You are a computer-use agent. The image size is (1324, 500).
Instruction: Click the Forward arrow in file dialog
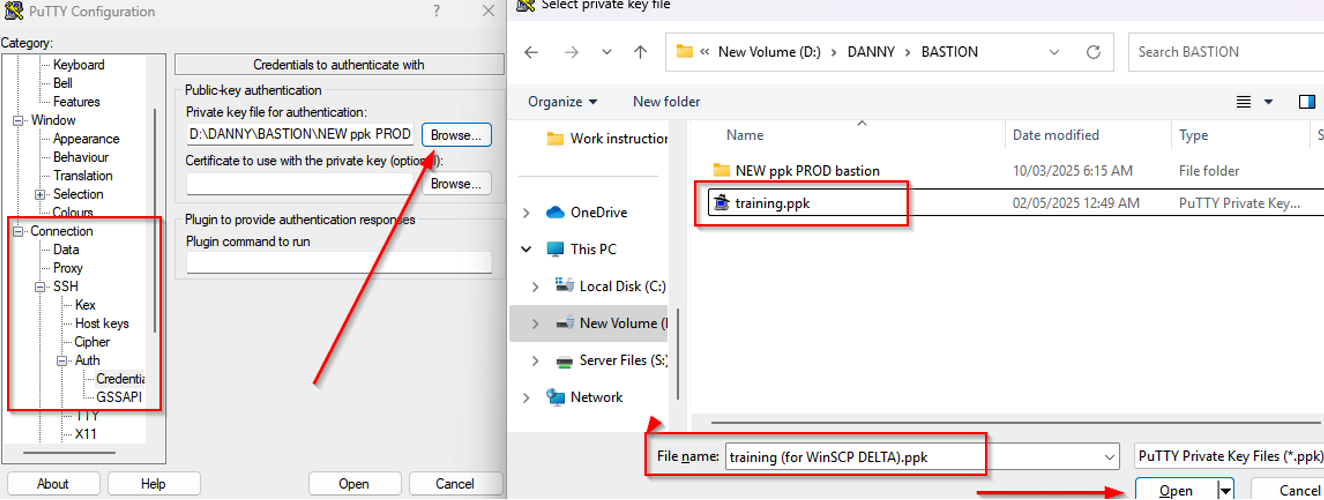[x=571, y=52]
